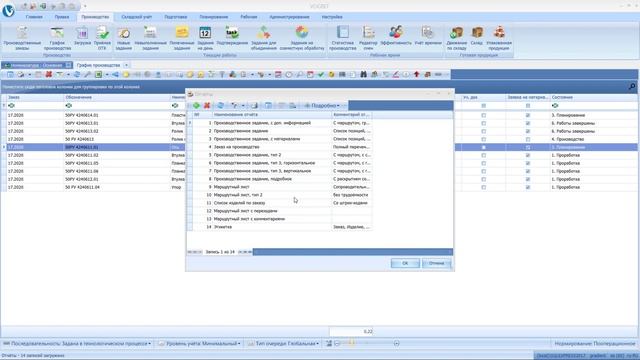Click green add icon in reports dialog
The width and height of the screenshot is (640, 360).
tap(197, 105)
